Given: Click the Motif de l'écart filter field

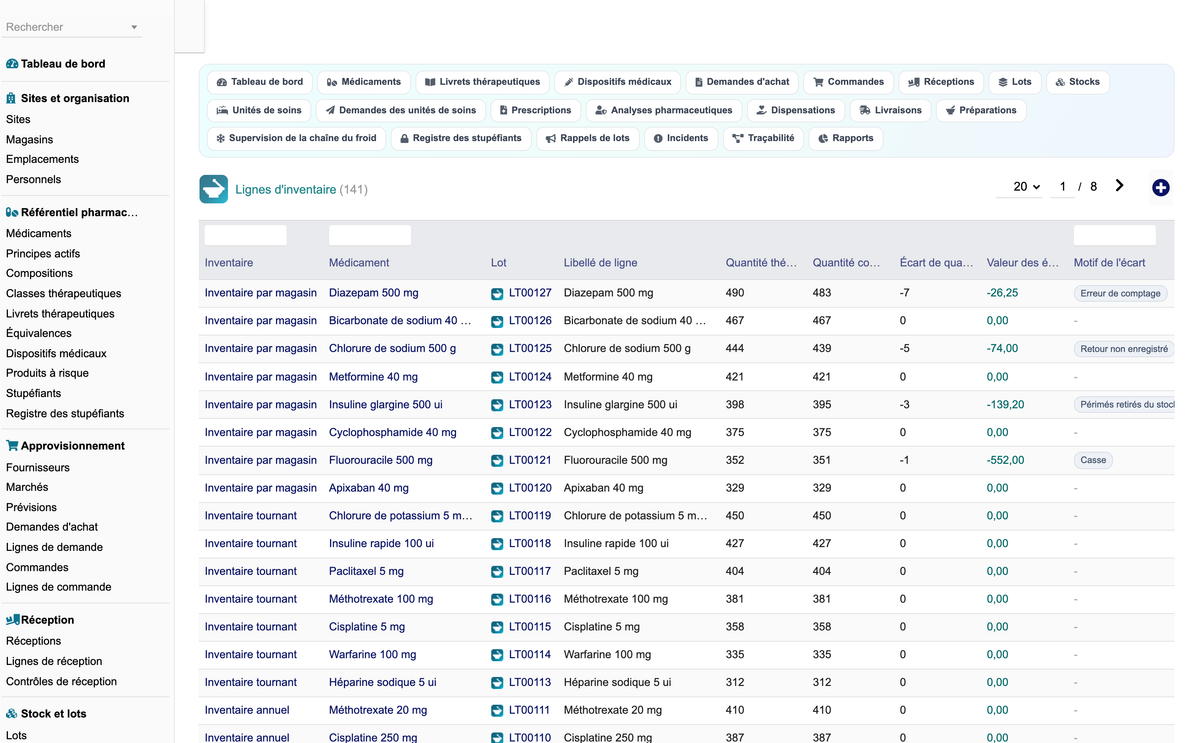Looking at the screenshot, I should pyautogui.click(x=1115, y=235).
